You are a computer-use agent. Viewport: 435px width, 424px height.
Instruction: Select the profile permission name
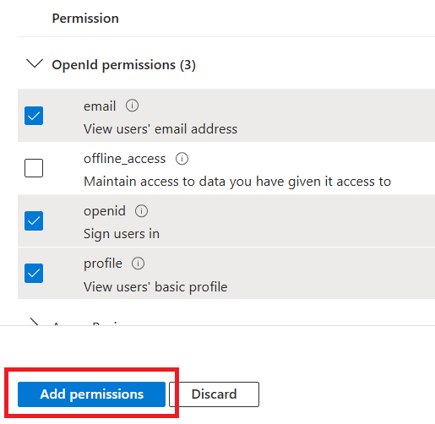(x=103, y=264)
